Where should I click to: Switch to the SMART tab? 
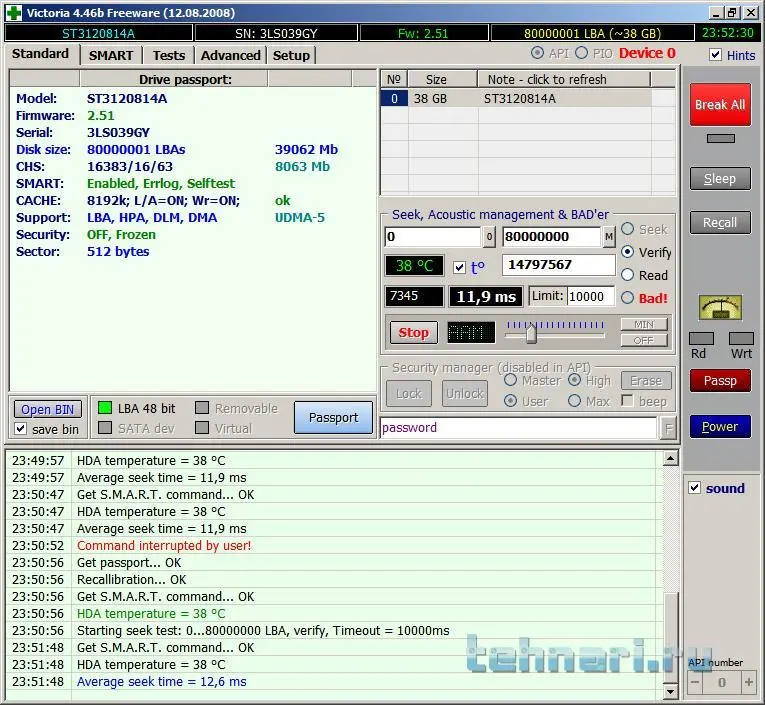110,55
